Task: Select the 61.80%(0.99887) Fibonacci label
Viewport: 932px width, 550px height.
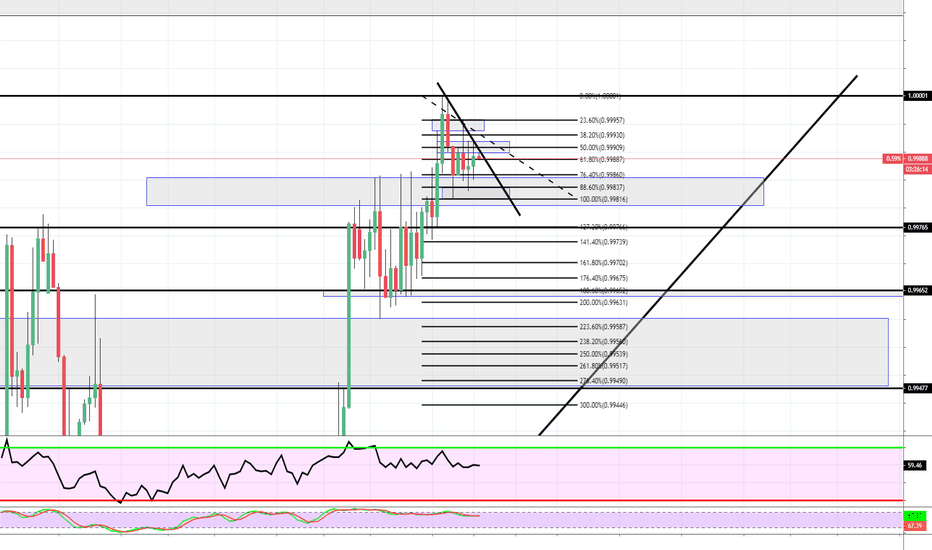Action: pyautogui.click(x=600, y=159)
